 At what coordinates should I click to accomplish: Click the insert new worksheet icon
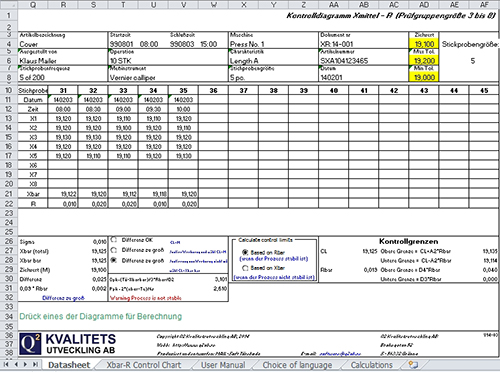(413, 365)
